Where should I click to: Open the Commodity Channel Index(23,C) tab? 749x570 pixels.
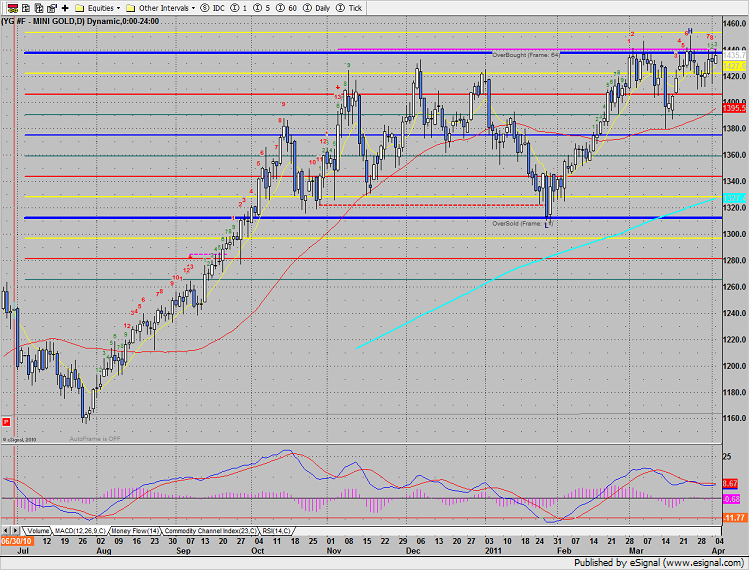(x=210, y=531)
